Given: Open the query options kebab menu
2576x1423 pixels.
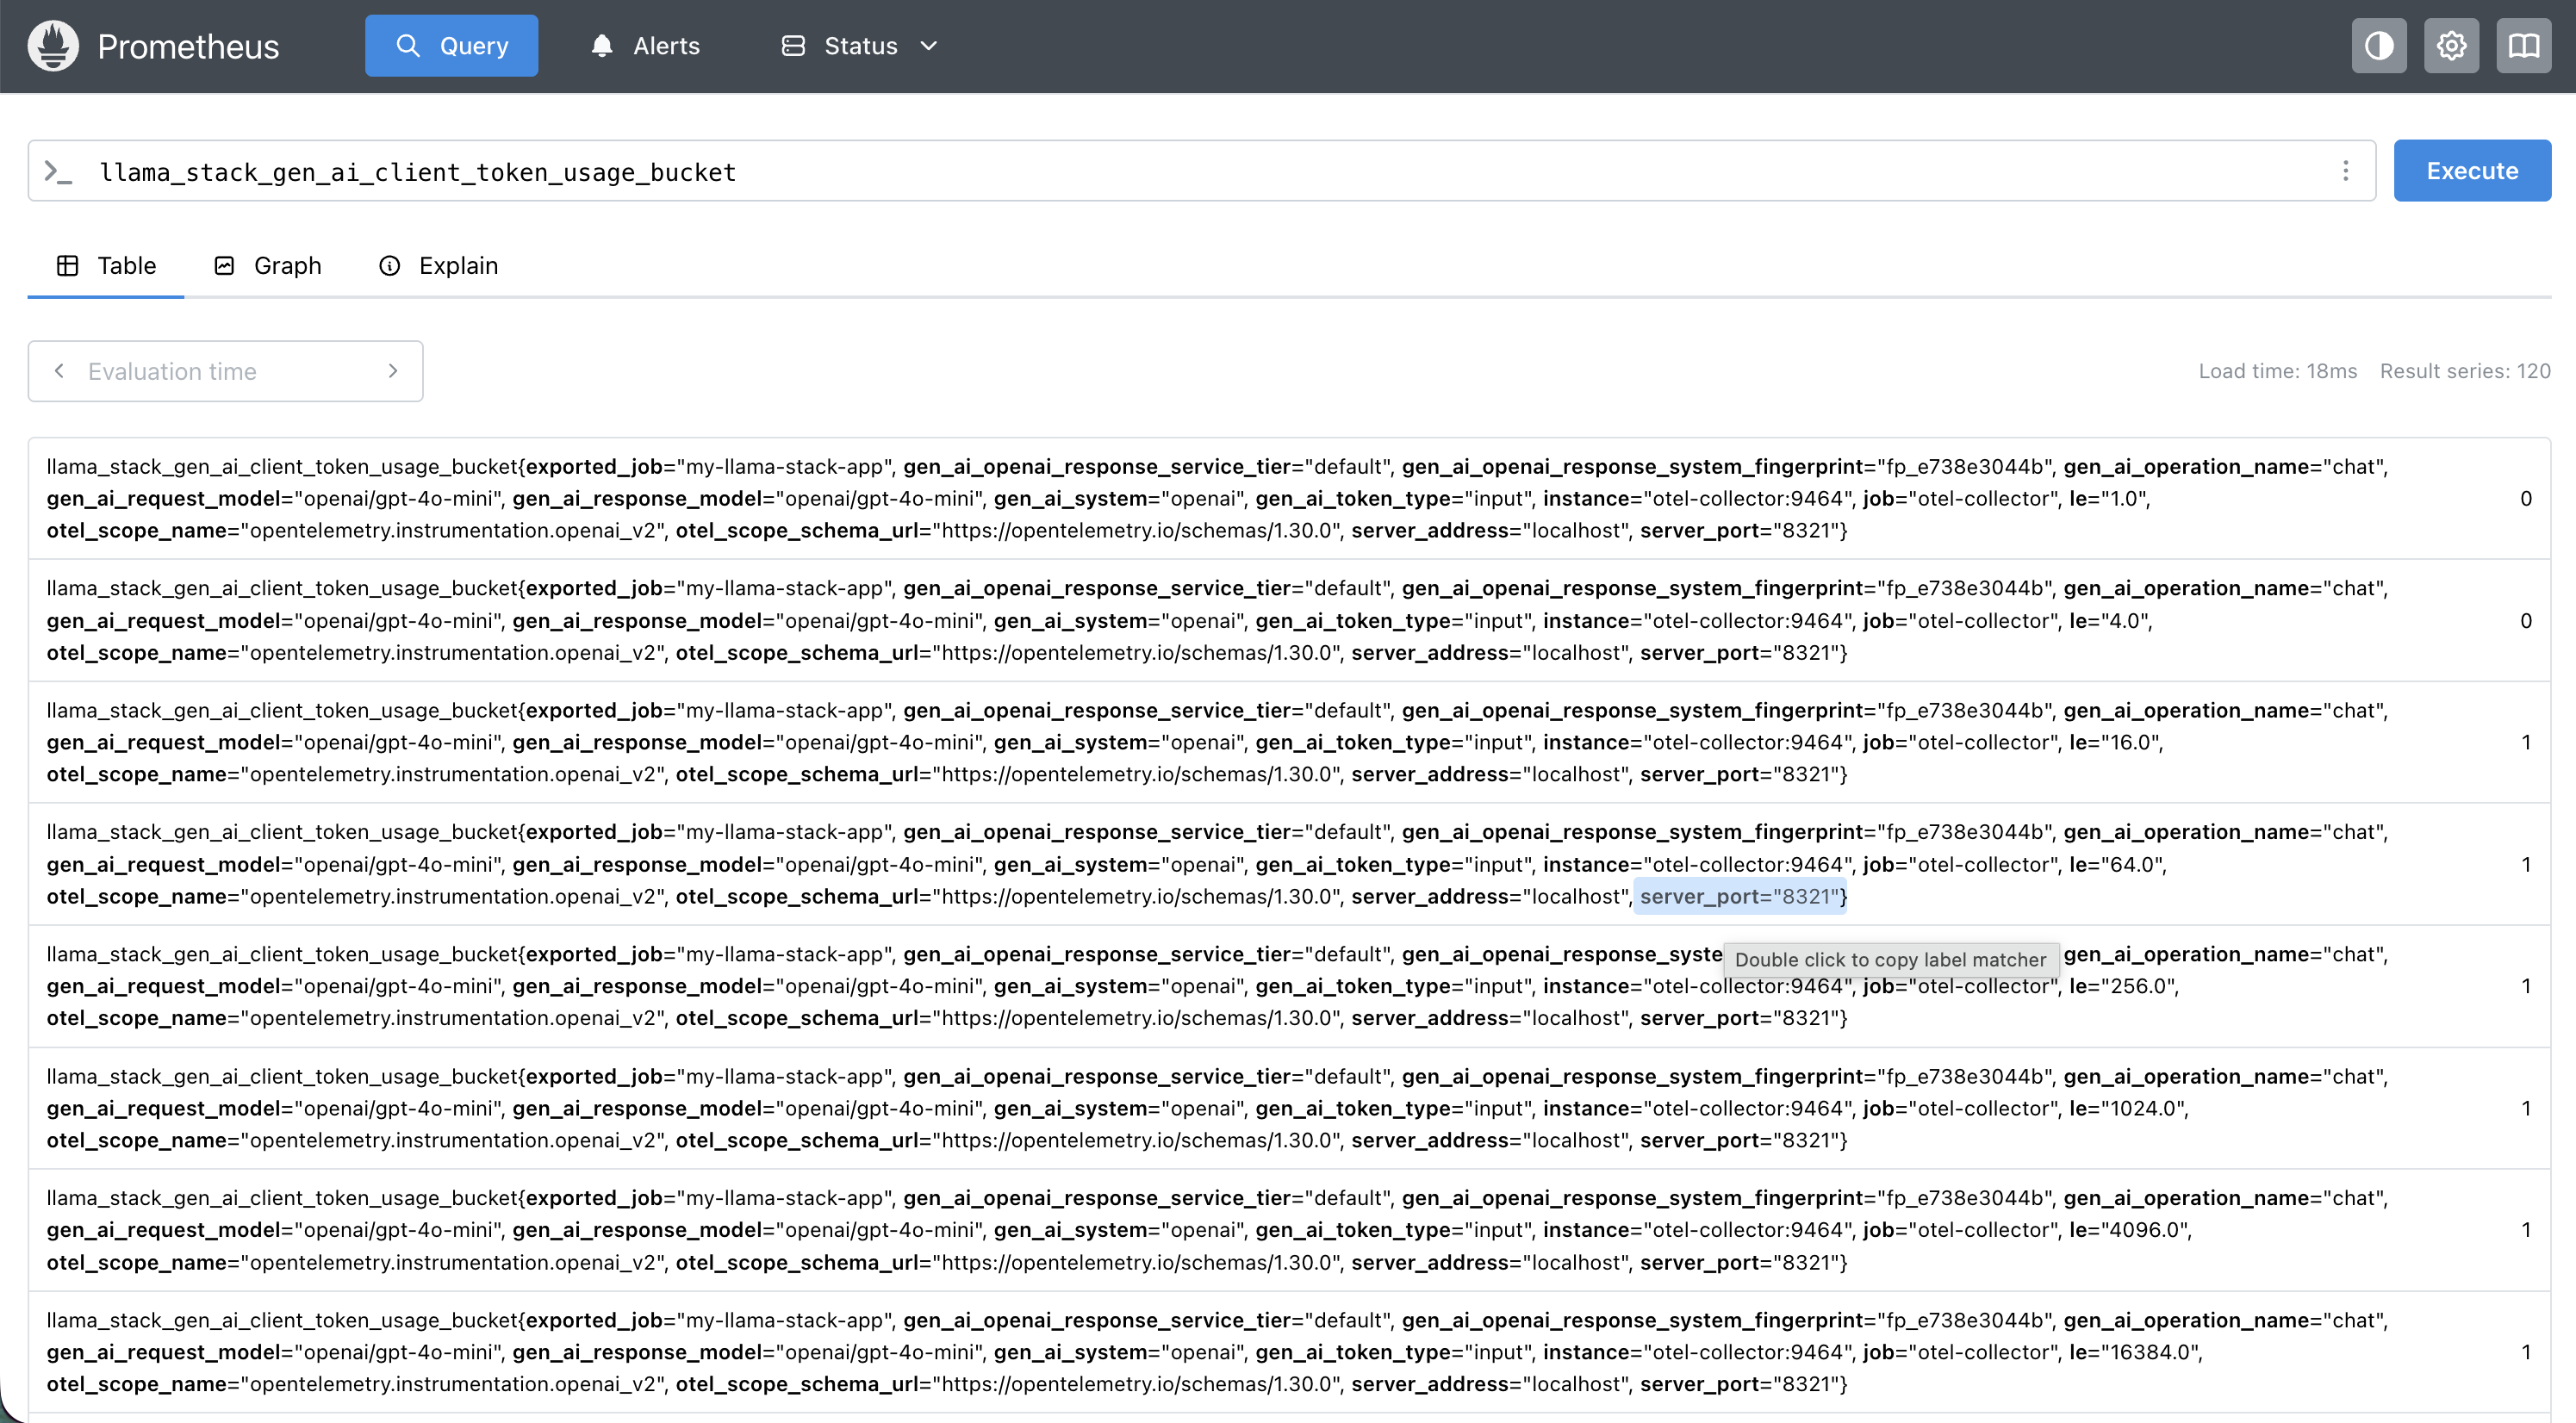Looking at the screenshot, I should click(2347, 170).
